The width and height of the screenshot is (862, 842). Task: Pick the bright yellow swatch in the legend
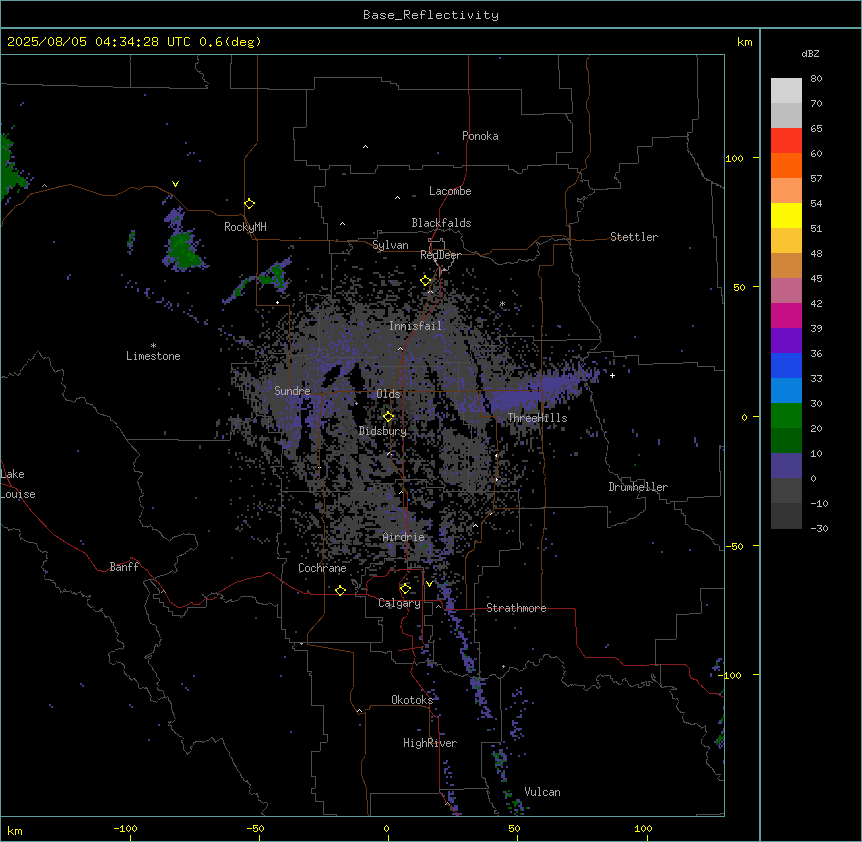(786, 215)
